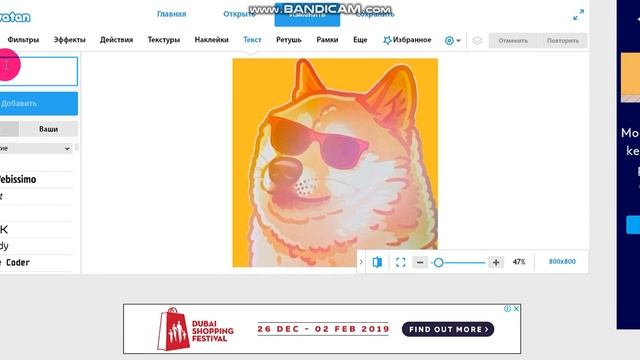Toggle before/after compare icon
The height and width of the screenshot is (360, 640).
[377, 262]
